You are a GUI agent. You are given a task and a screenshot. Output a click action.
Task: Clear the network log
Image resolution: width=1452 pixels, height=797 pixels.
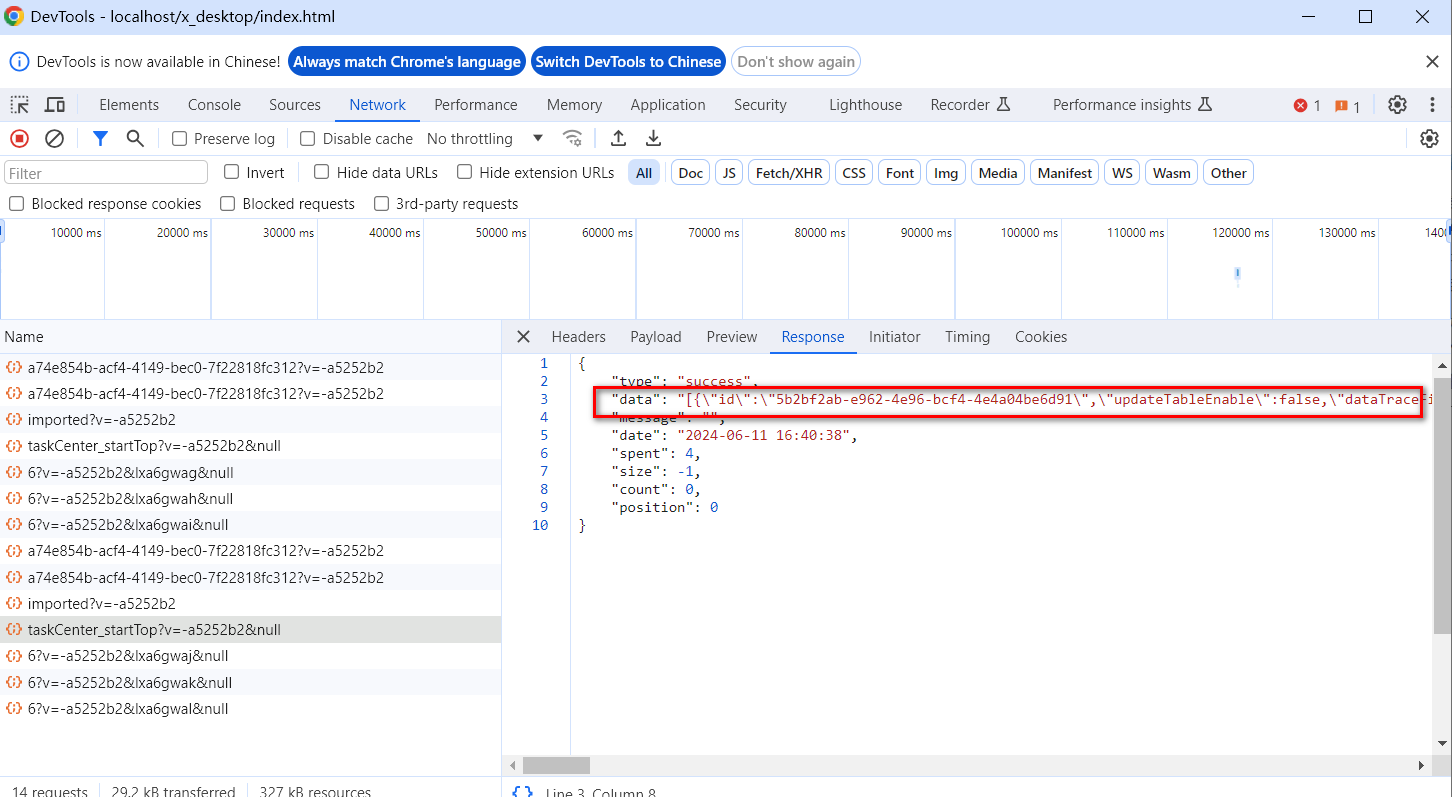tap(55, 139)
